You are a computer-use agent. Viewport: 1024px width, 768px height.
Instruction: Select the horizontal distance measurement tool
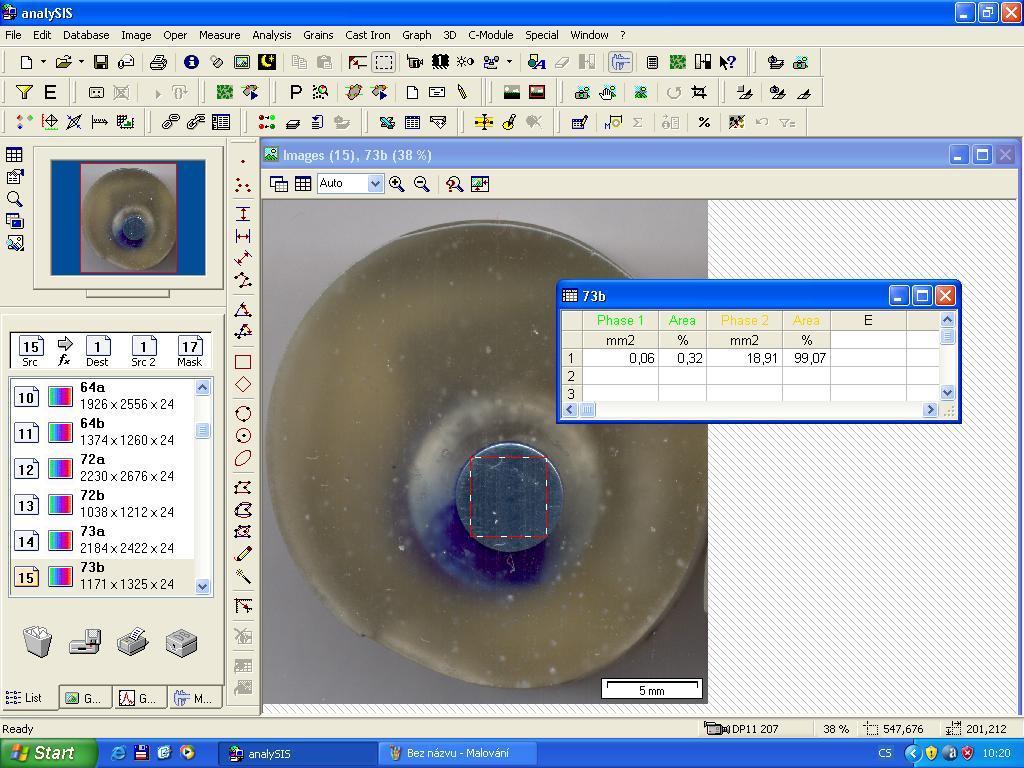click(x=243, y=236)
